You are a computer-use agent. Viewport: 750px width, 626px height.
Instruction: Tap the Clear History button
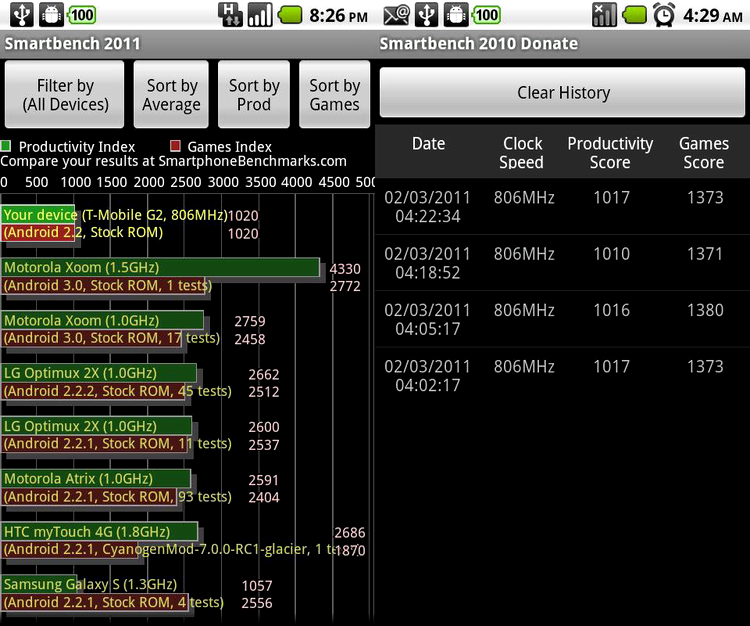coord(562,92)
